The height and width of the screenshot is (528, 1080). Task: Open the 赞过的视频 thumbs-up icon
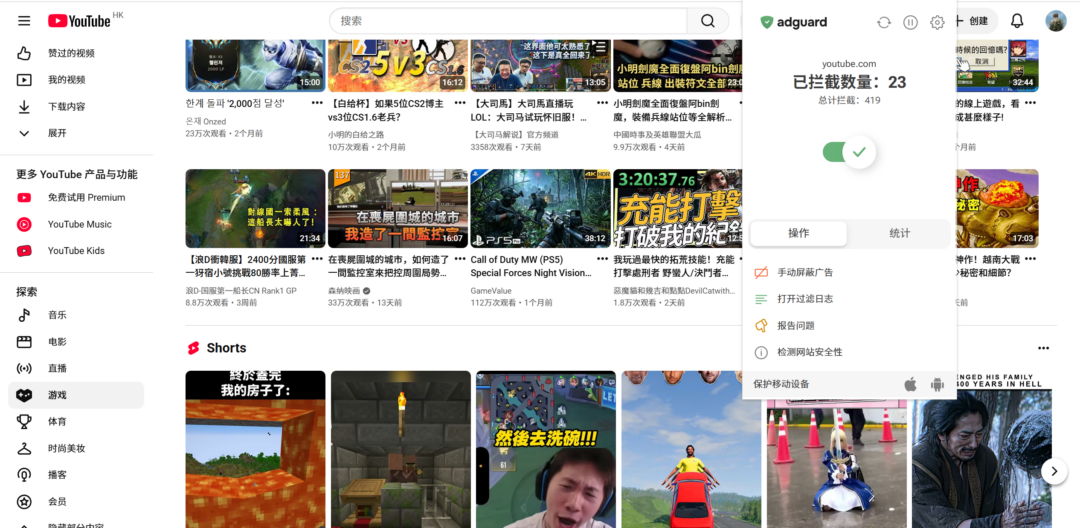pos(24,53)
